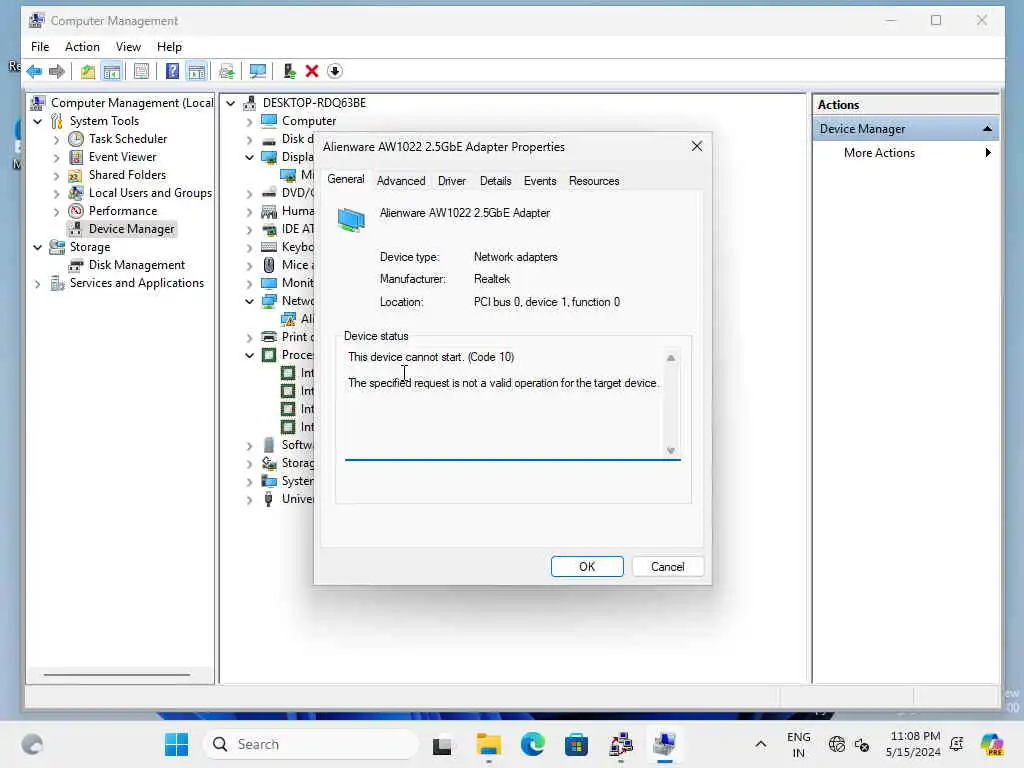This screenshot has height=768, width=1024.
Task: Select Services and Applications node
Action: tap(136, 283)
